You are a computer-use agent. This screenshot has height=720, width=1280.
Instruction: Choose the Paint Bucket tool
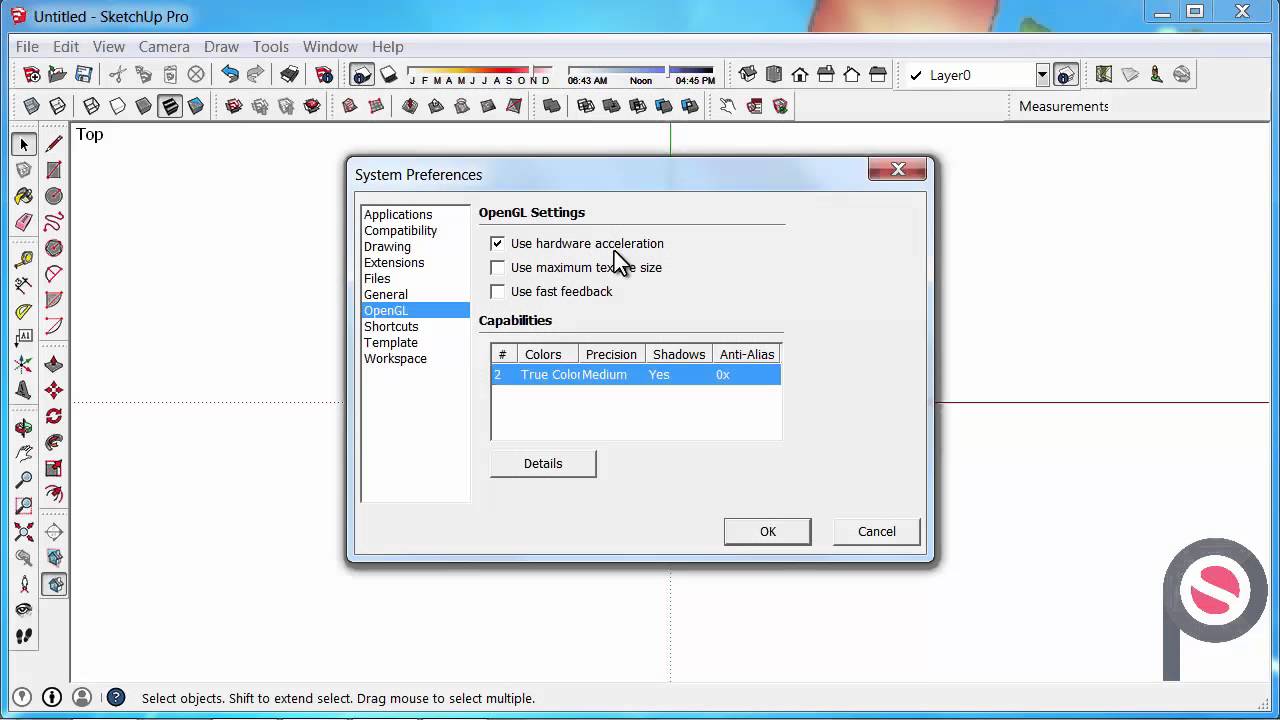[24, 196]
